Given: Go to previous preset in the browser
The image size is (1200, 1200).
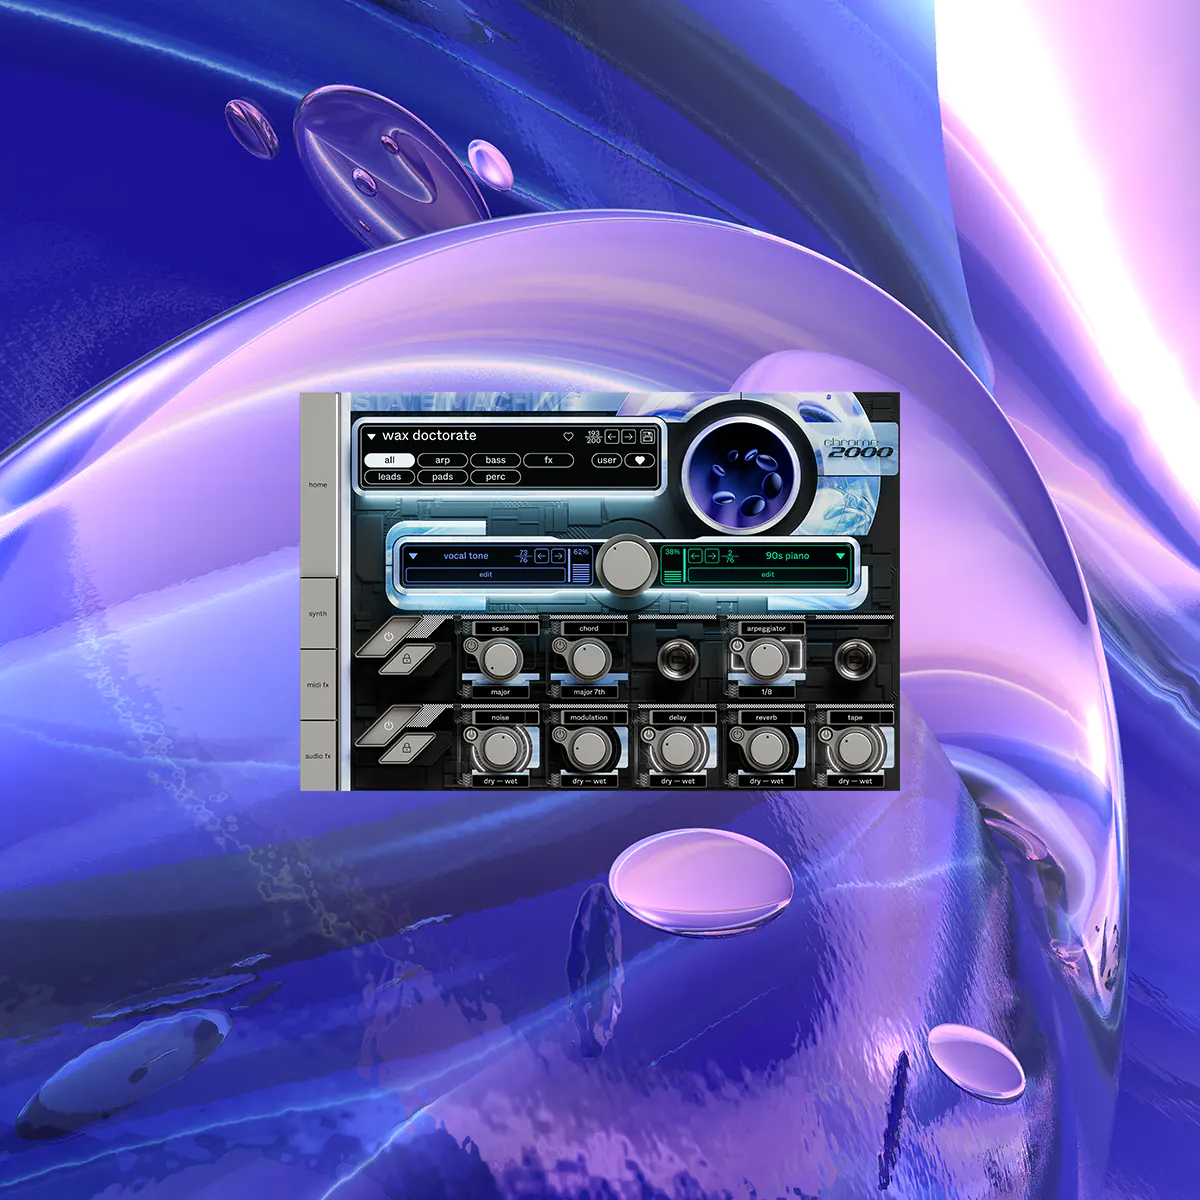Looking at the screenshot, I should pyautogui.click(x=612, y=437).
